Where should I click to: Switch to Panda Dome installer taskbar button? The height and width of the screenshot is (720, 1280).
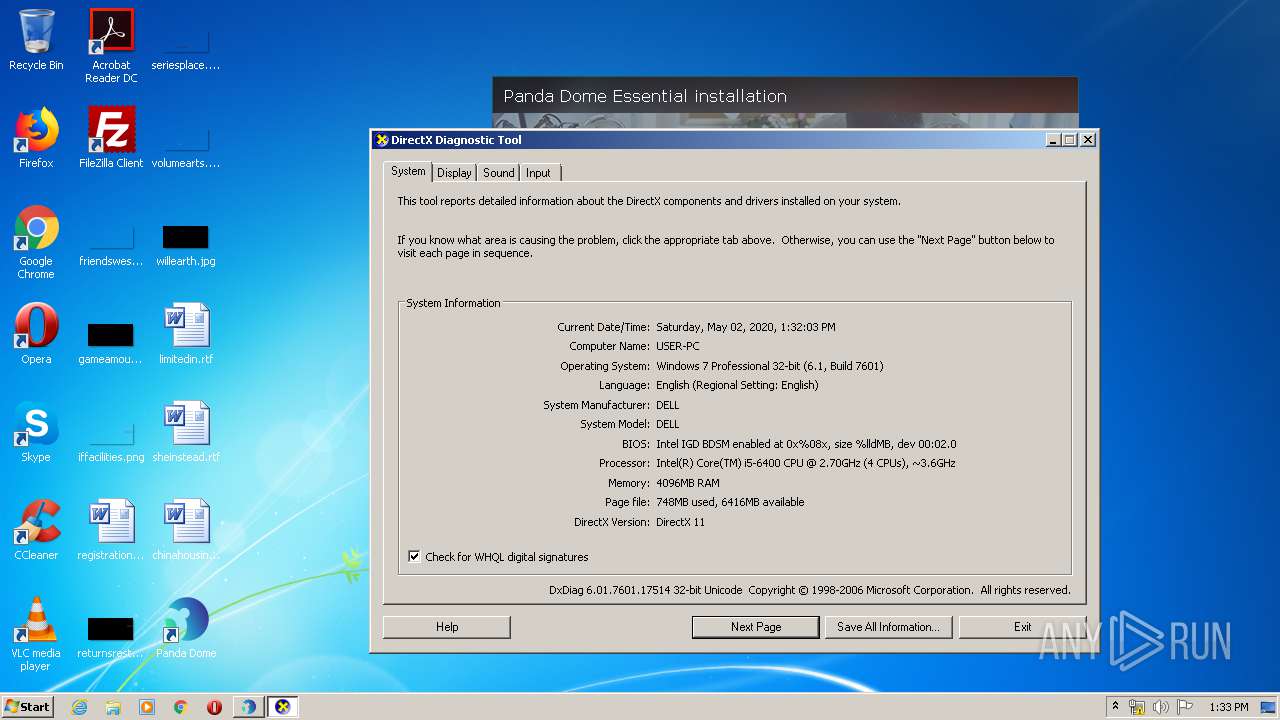point(248,707)
